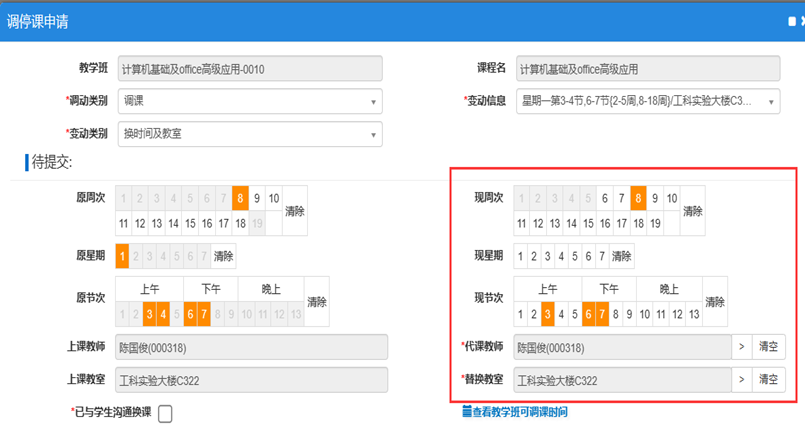This screenshot has width=805, height=436.
Task: Click 清空 button for 替换教室
Action: click(x=768, y=380)
